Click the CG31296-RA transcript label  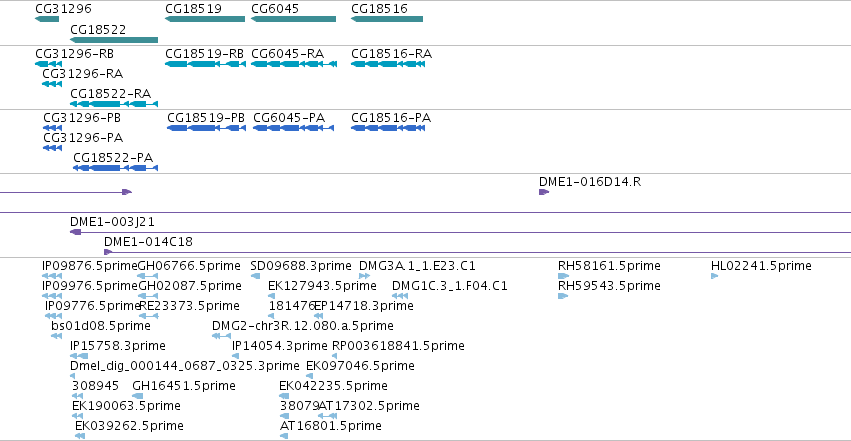pos(82,73)
